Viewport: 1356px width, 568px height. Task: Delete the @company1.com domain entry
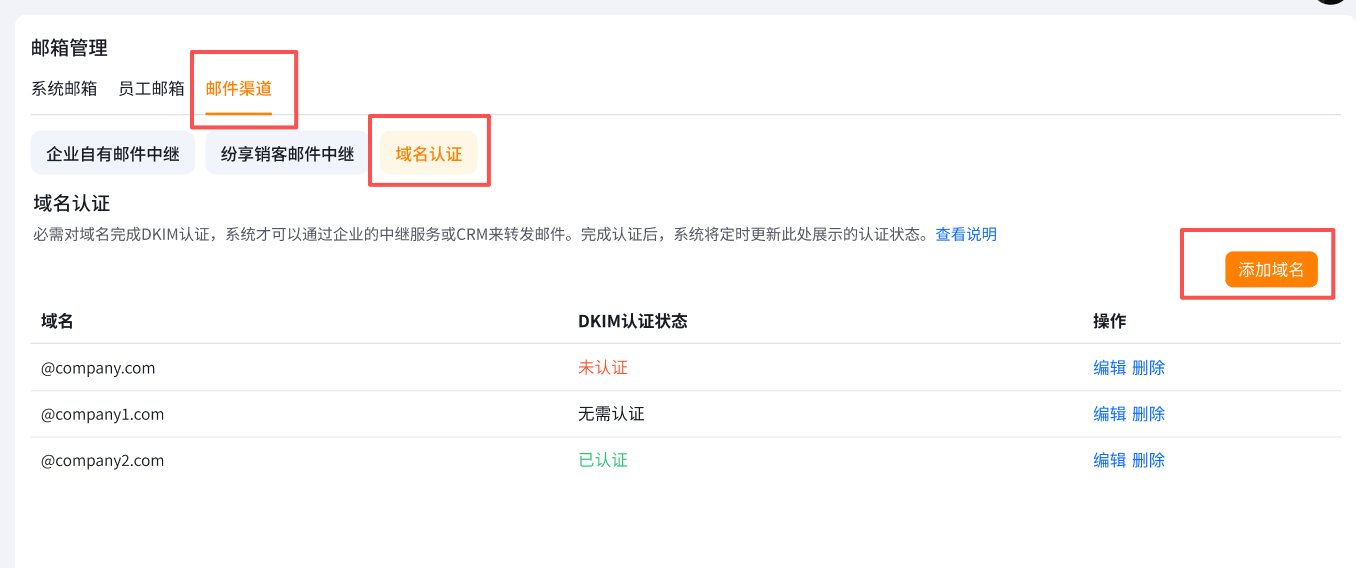(1149, 414)
